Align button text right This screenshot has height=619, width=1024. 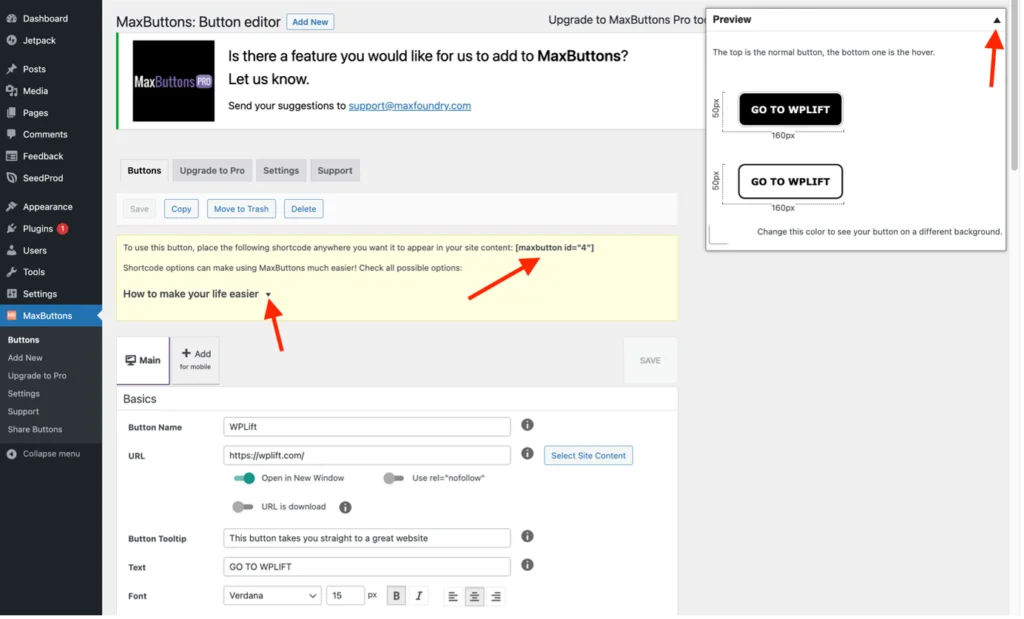(x=496, y=596)
